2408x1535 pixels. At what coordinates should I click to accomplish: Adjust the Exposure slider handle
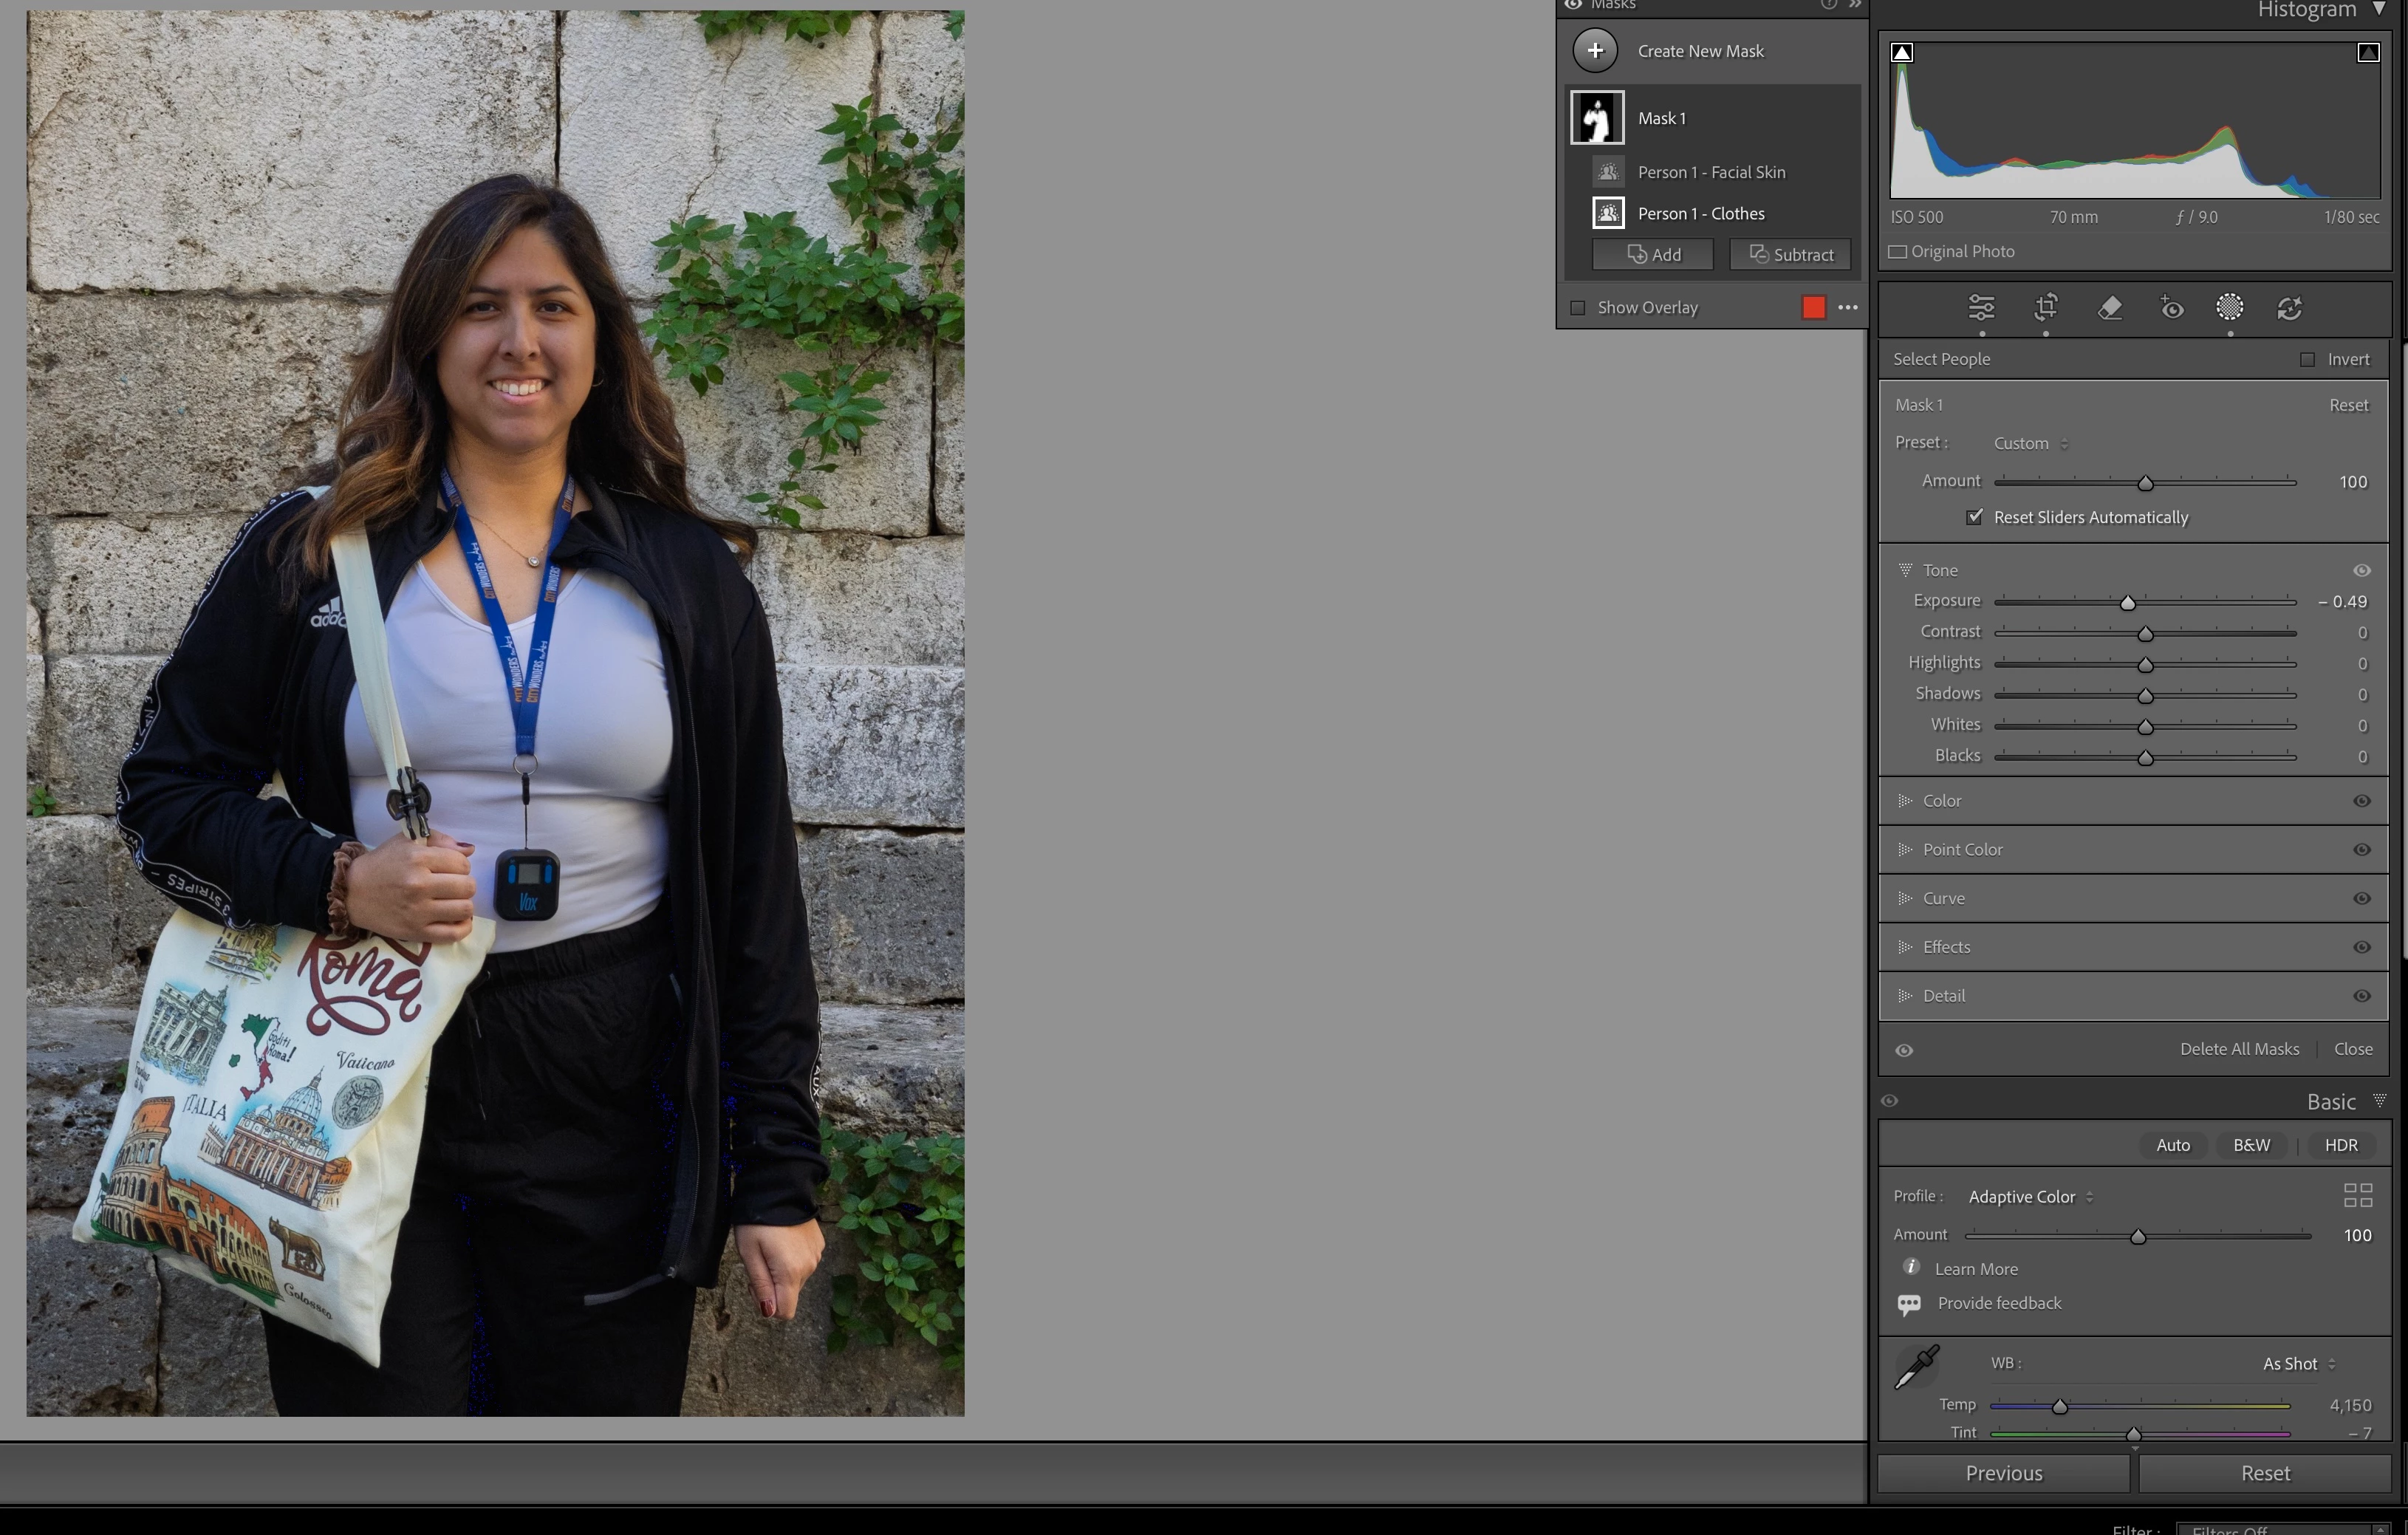coord(2127,603)
